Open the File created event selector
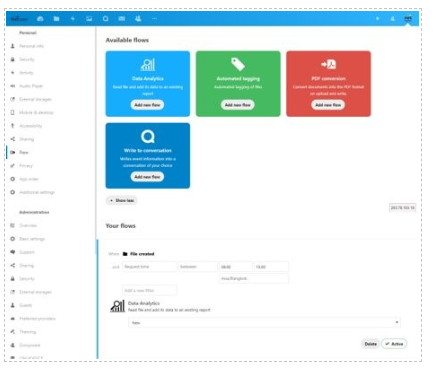This screenshot has height=372, width=434. click(x=138, y=254)
